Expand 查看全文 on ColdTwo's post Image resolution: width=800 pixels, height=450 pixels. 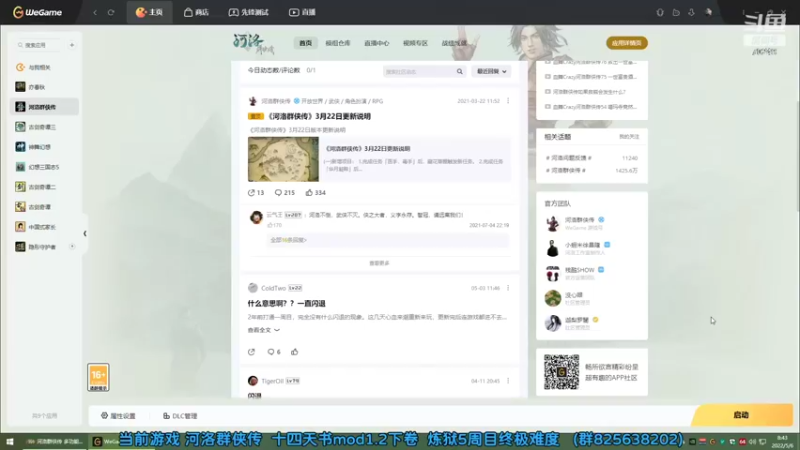click(264, 330)
